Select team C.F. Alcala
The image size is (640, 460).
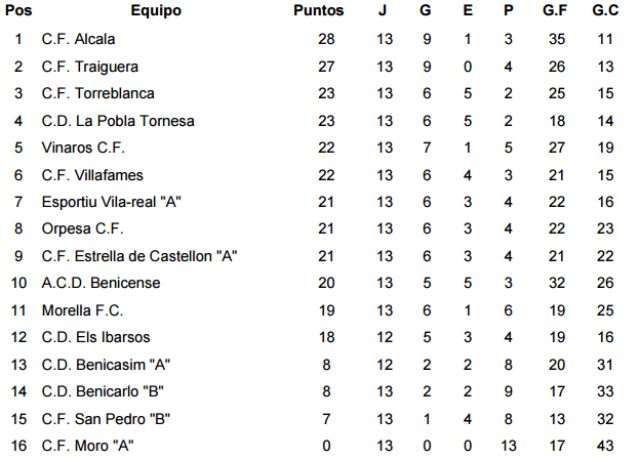(x=79, y=39)
